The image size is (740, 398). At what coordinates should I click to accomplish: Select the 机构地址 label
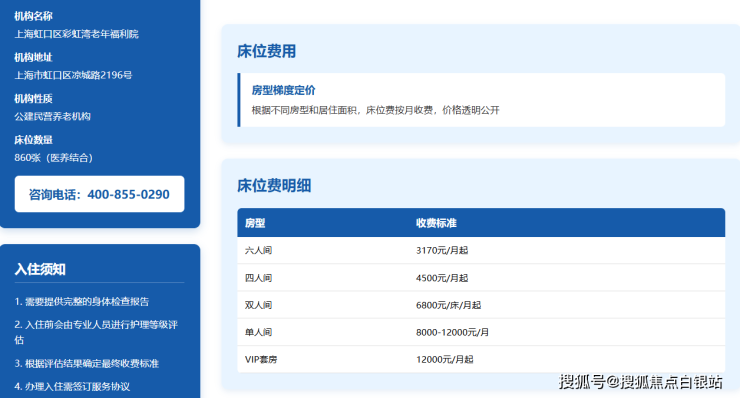(x=33, y=57)
